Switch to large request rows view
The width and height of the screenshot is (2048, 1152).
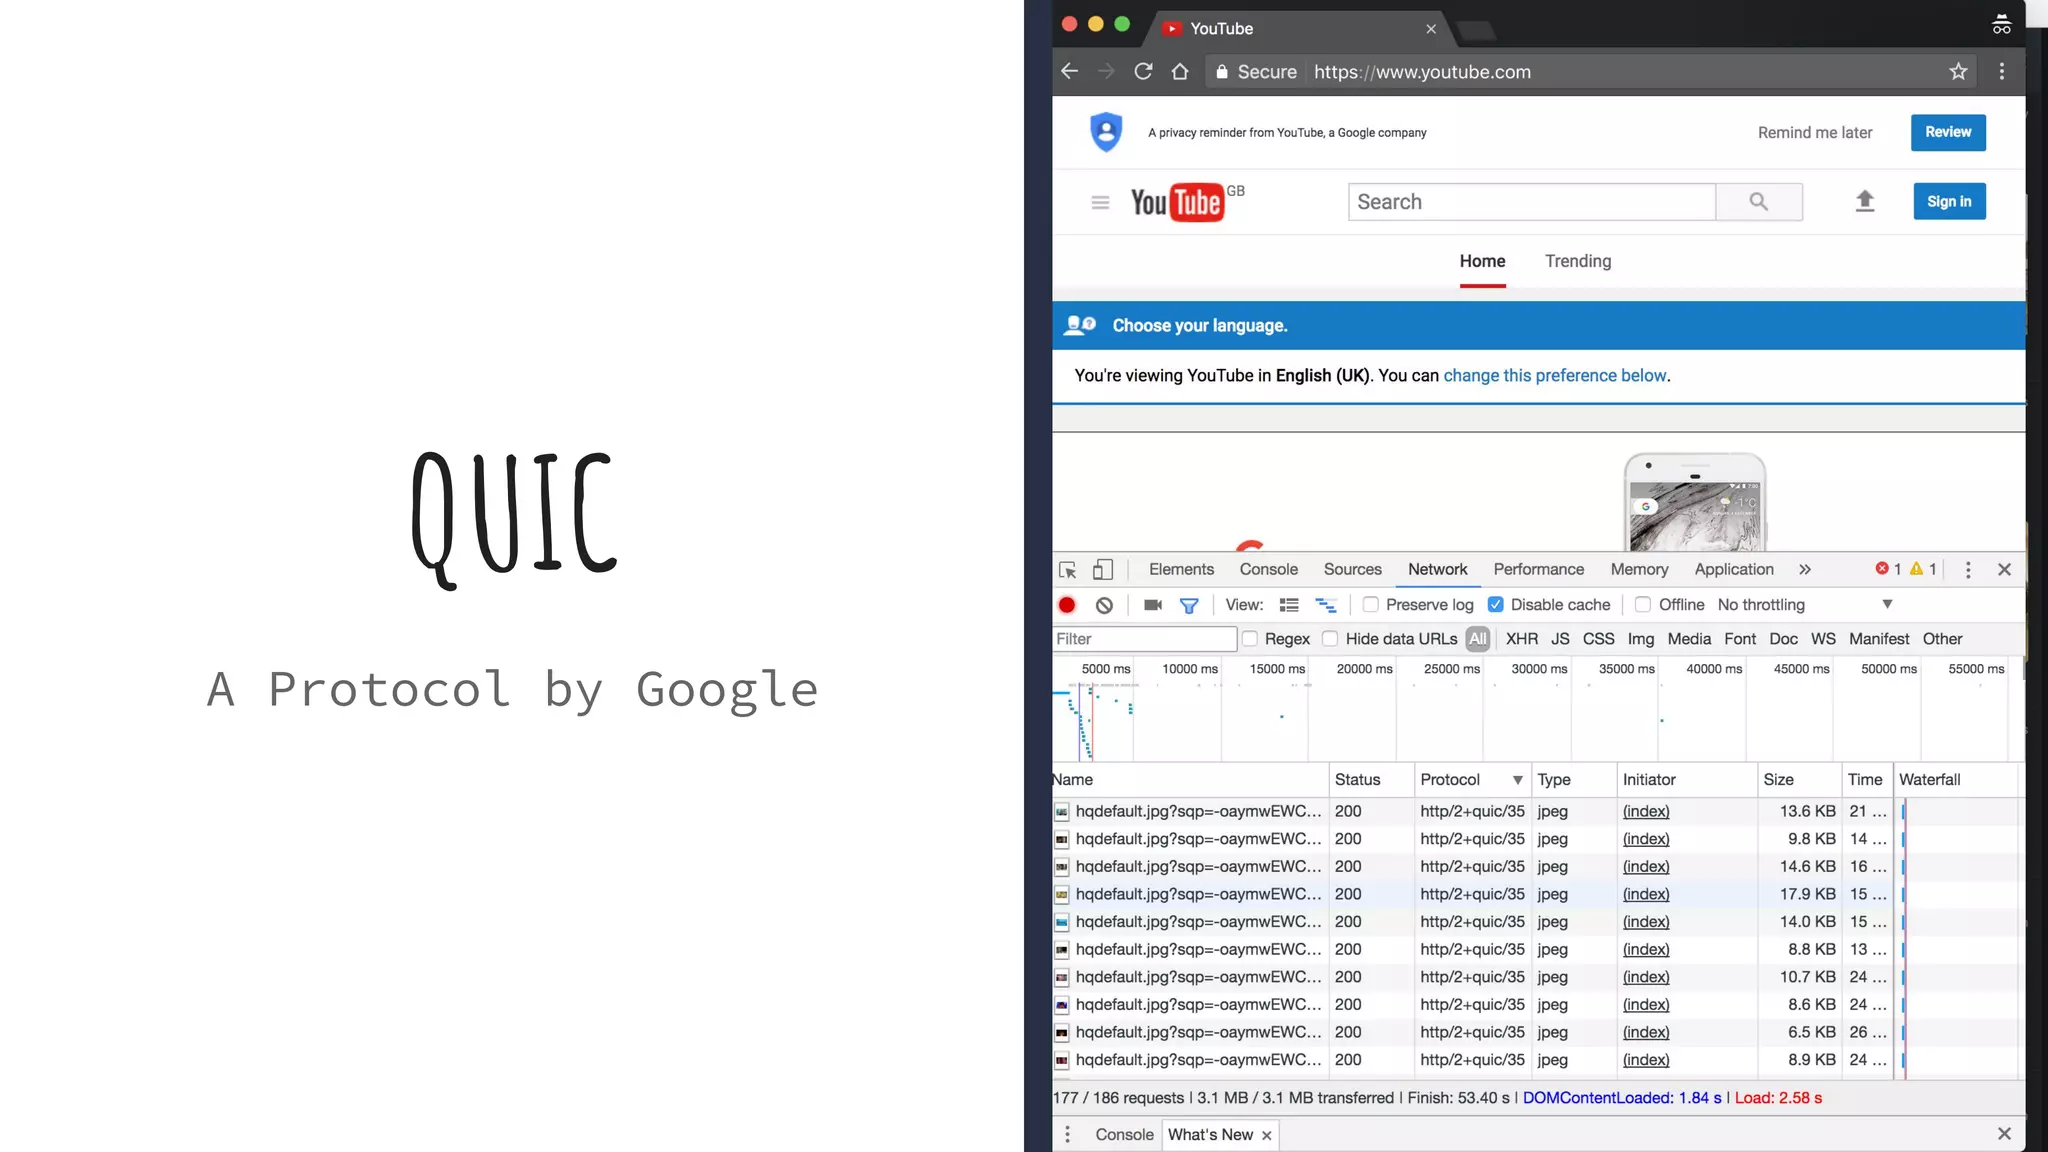point(1289,605)
